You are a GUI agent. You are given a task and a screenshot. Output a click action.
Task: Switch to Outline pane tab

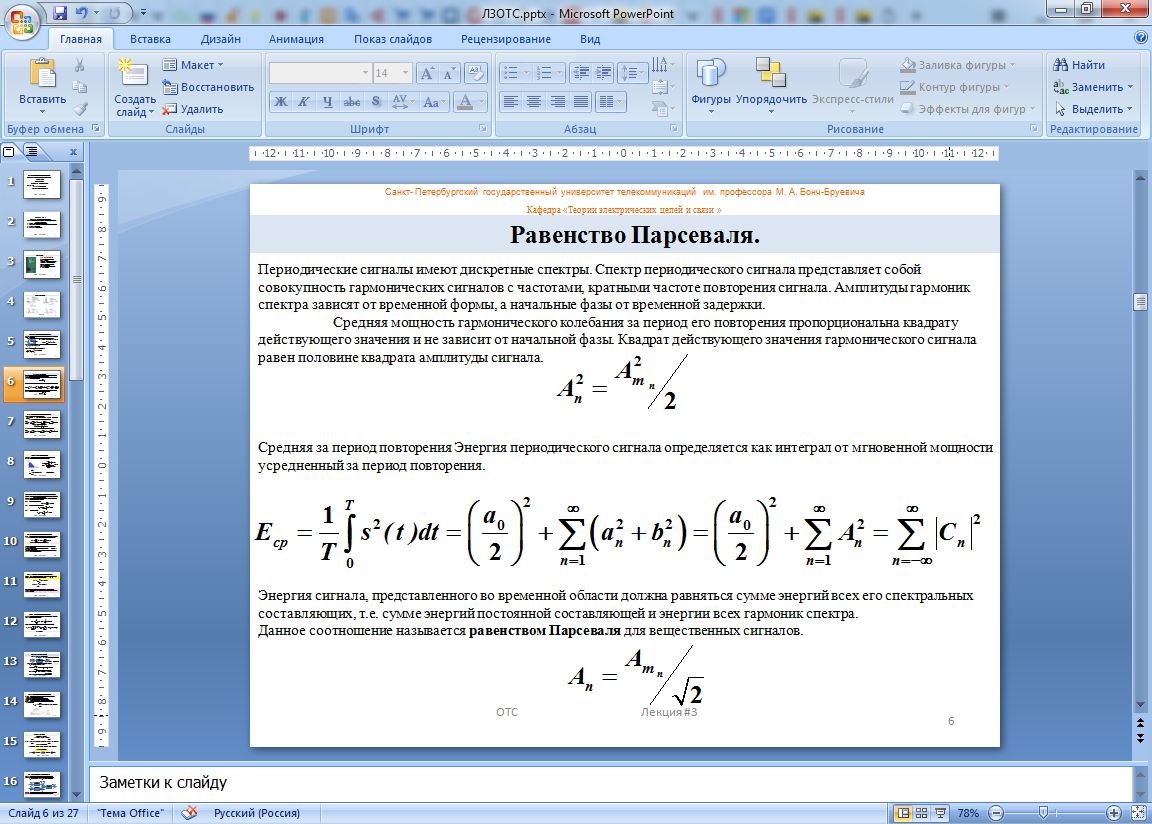[x=30, y=151]
